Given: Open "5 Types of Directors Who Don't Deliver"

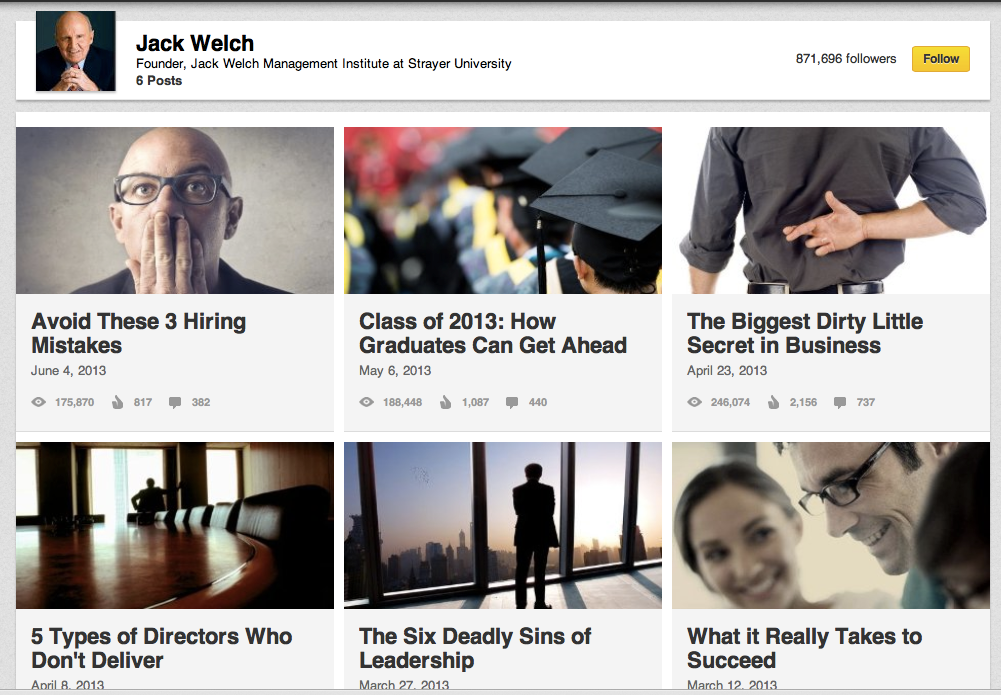Looking at the screenshot, I should click(158, 648).
